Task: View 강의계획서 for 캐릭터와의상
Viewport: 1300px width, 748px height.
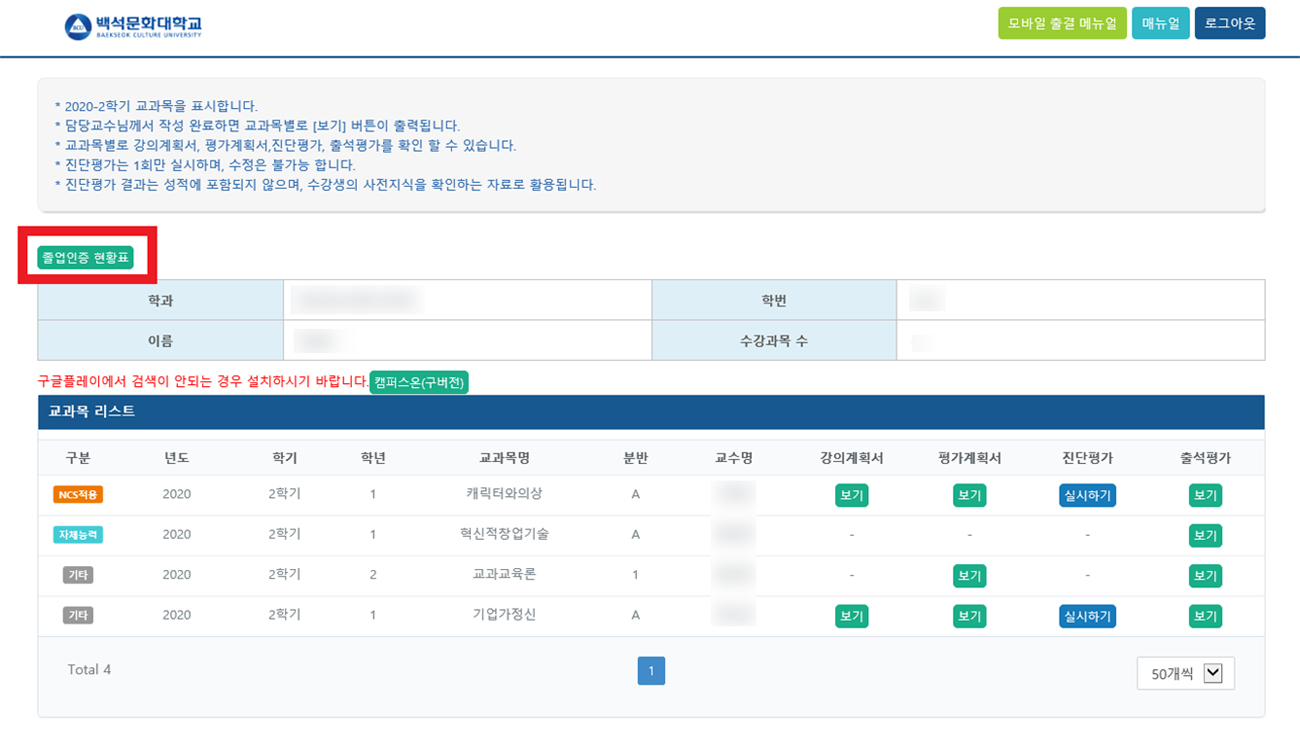Action: 850,494
